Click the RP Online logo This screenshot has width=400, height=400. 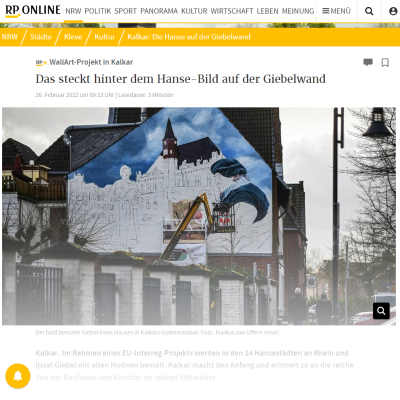tap(33, 11)
